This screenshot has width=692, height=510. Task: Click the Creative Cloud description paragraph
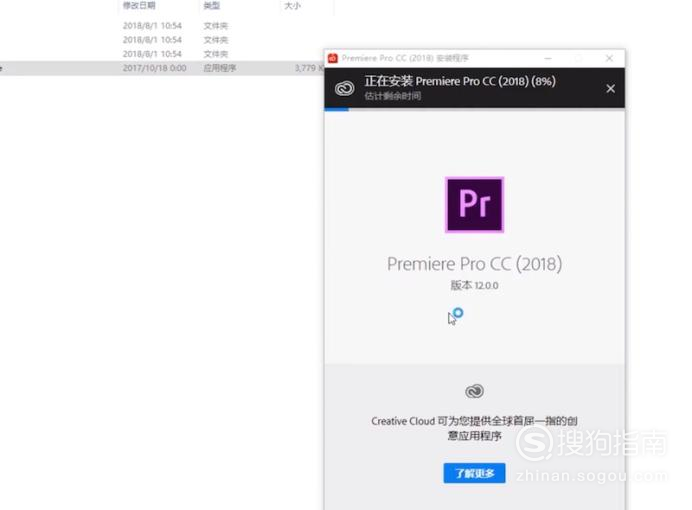474,428
